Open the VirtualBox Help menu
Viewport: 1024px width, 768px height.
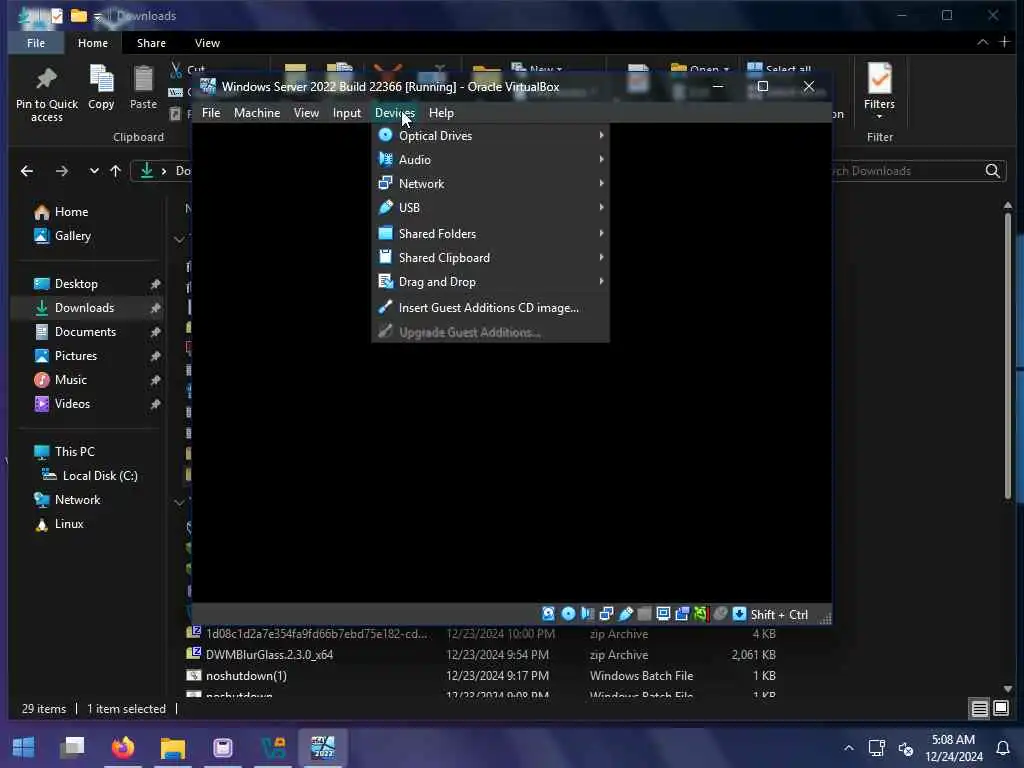point(441,113)
